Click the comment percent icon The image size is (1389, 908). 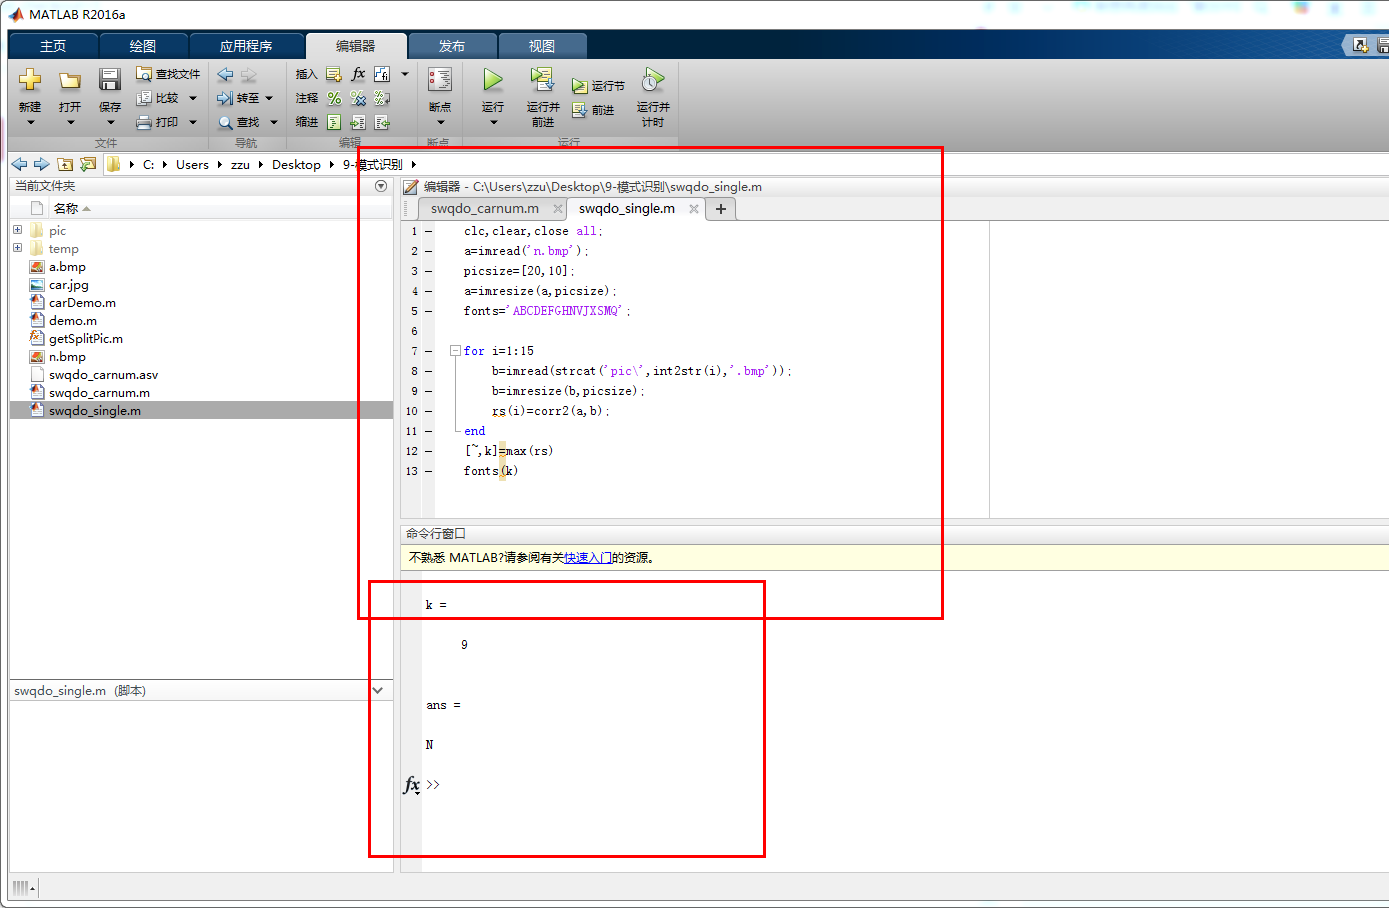pos(334,98)
